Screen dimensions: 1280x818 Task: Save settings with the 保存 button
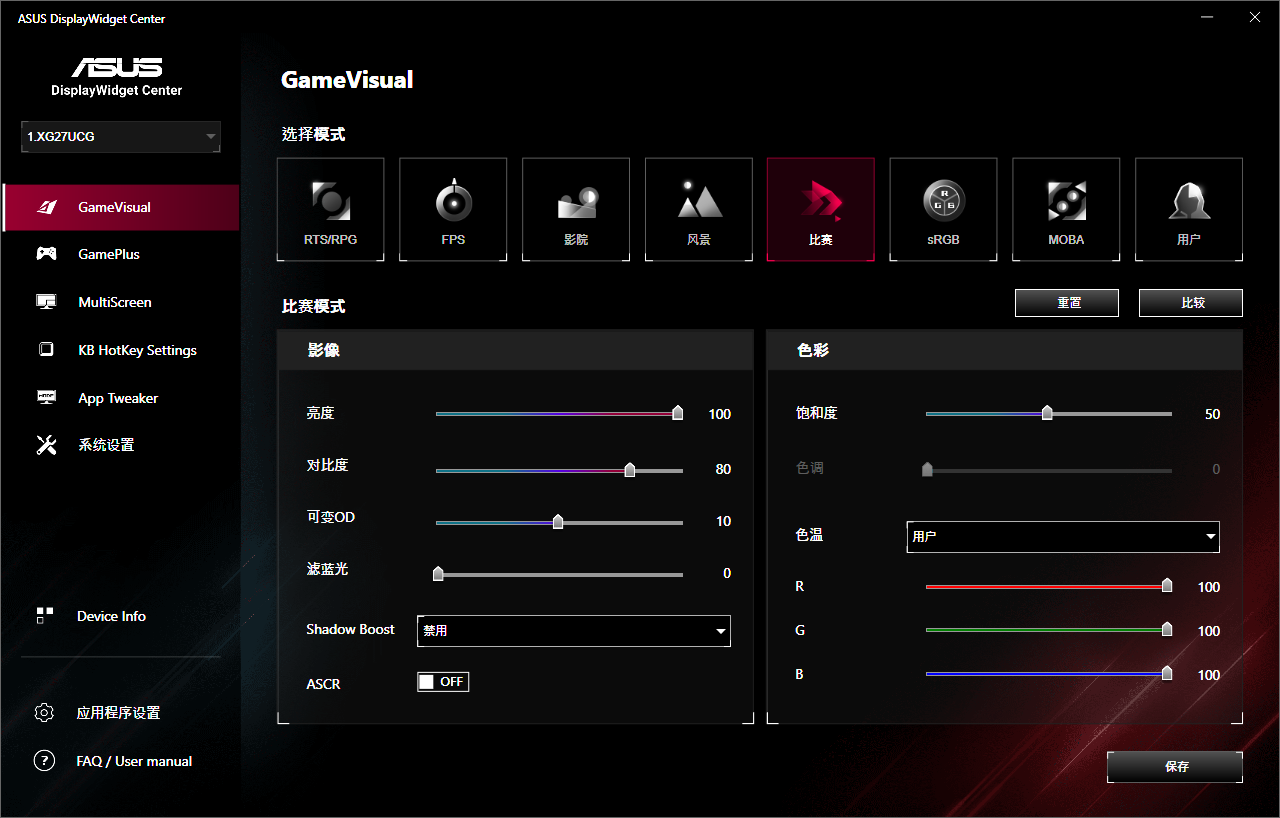coord(1175,767)
